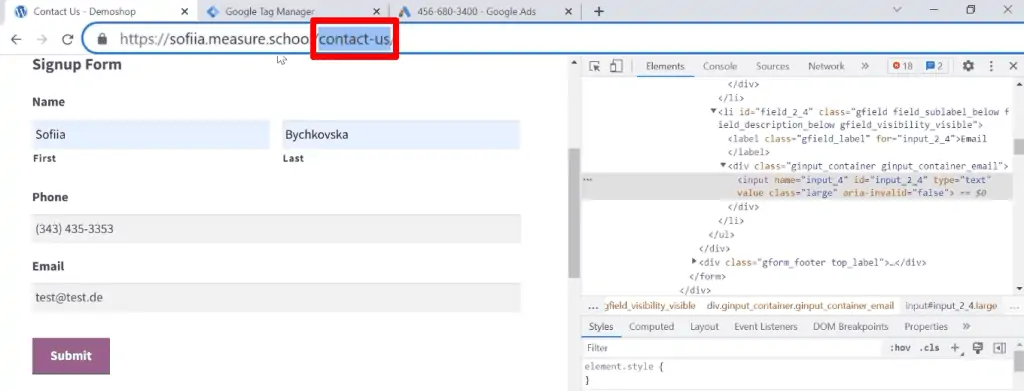Reload the current page
The image size is (1024, 391).
[x=67, y=39]
